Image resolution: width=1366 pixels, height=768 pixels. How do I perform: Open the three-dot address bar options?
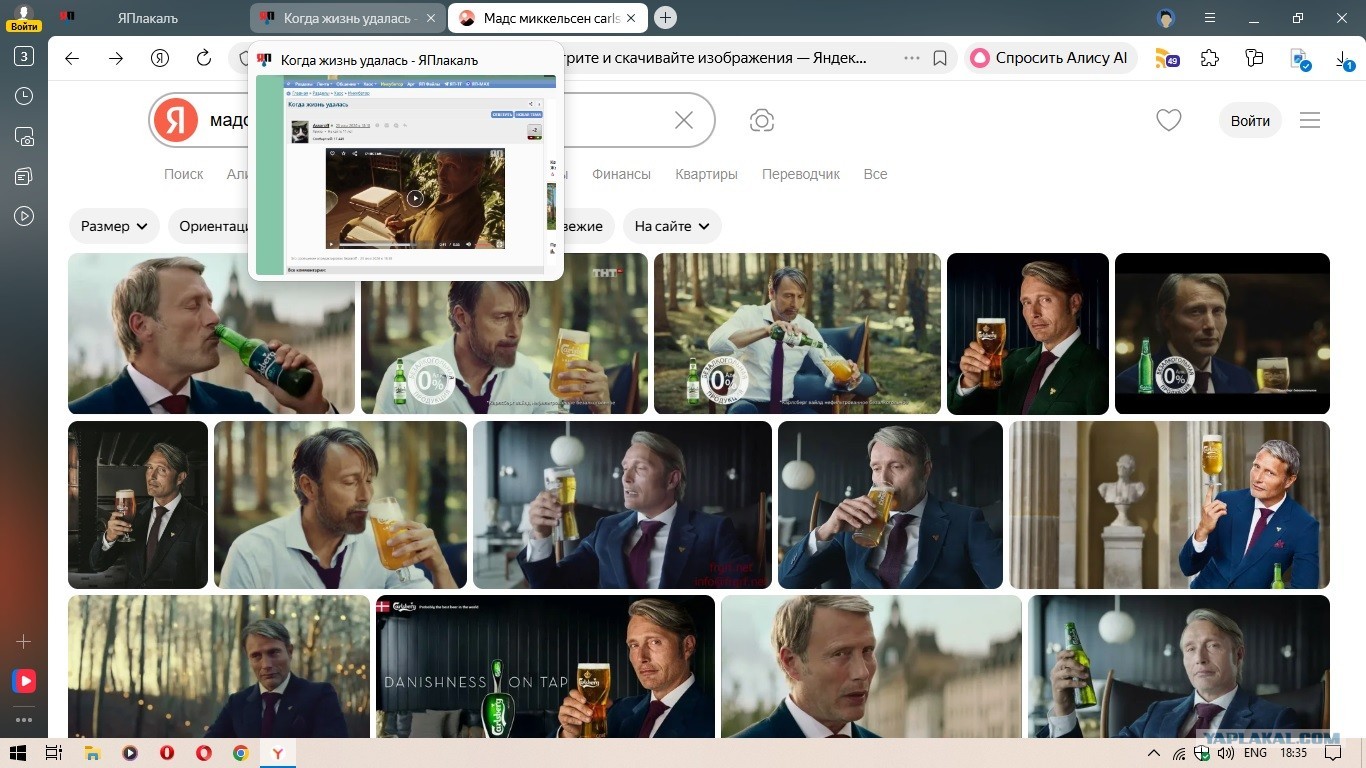coord(911,58)
